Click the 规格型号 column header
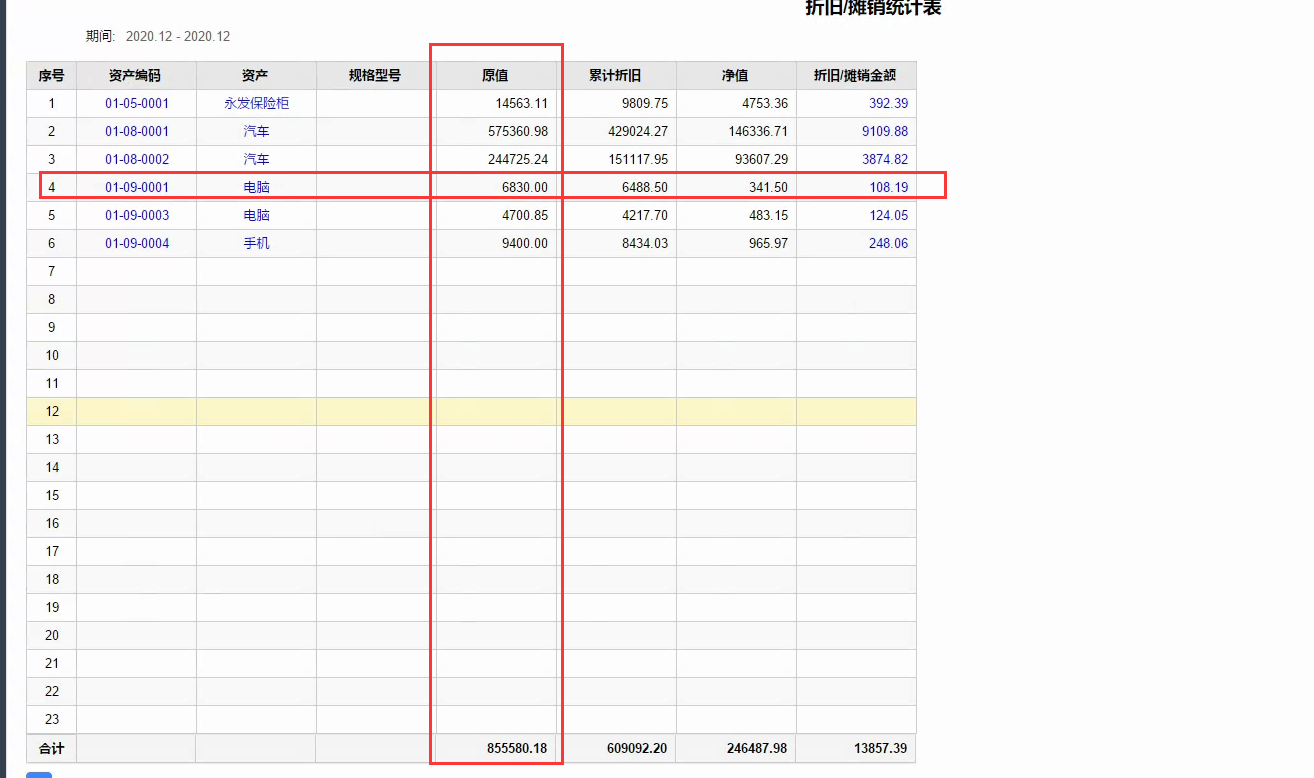The width and height of the screenshot is (1314, 778). pos(376,76)
